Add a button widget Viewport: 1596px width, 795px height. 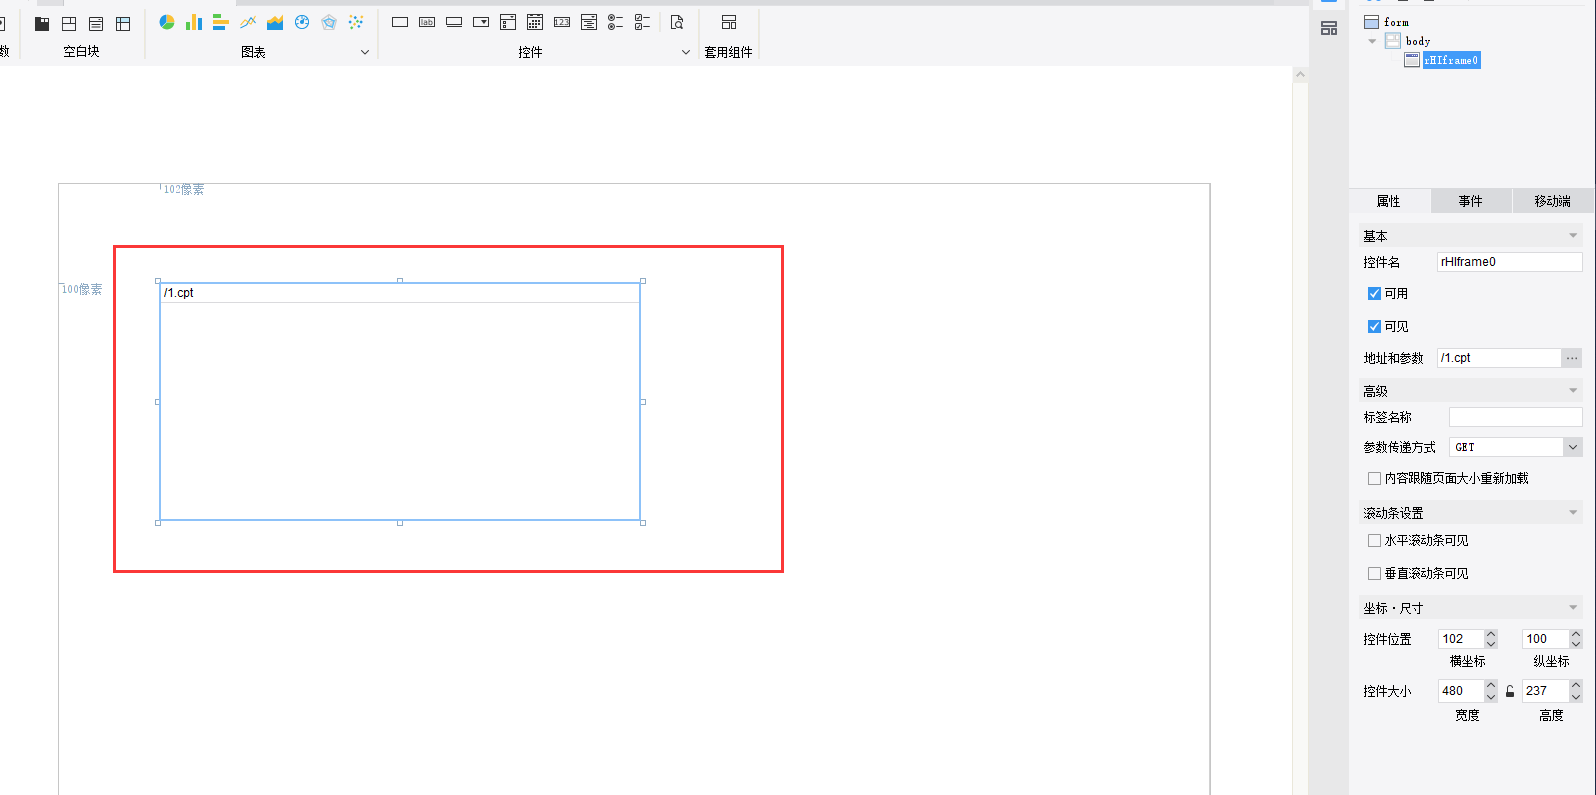454,22
